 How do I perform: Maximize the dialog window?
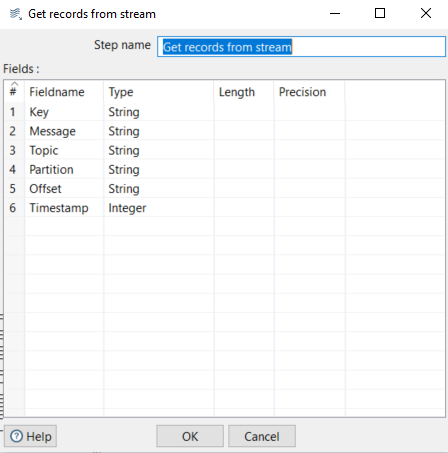point(380,13)
